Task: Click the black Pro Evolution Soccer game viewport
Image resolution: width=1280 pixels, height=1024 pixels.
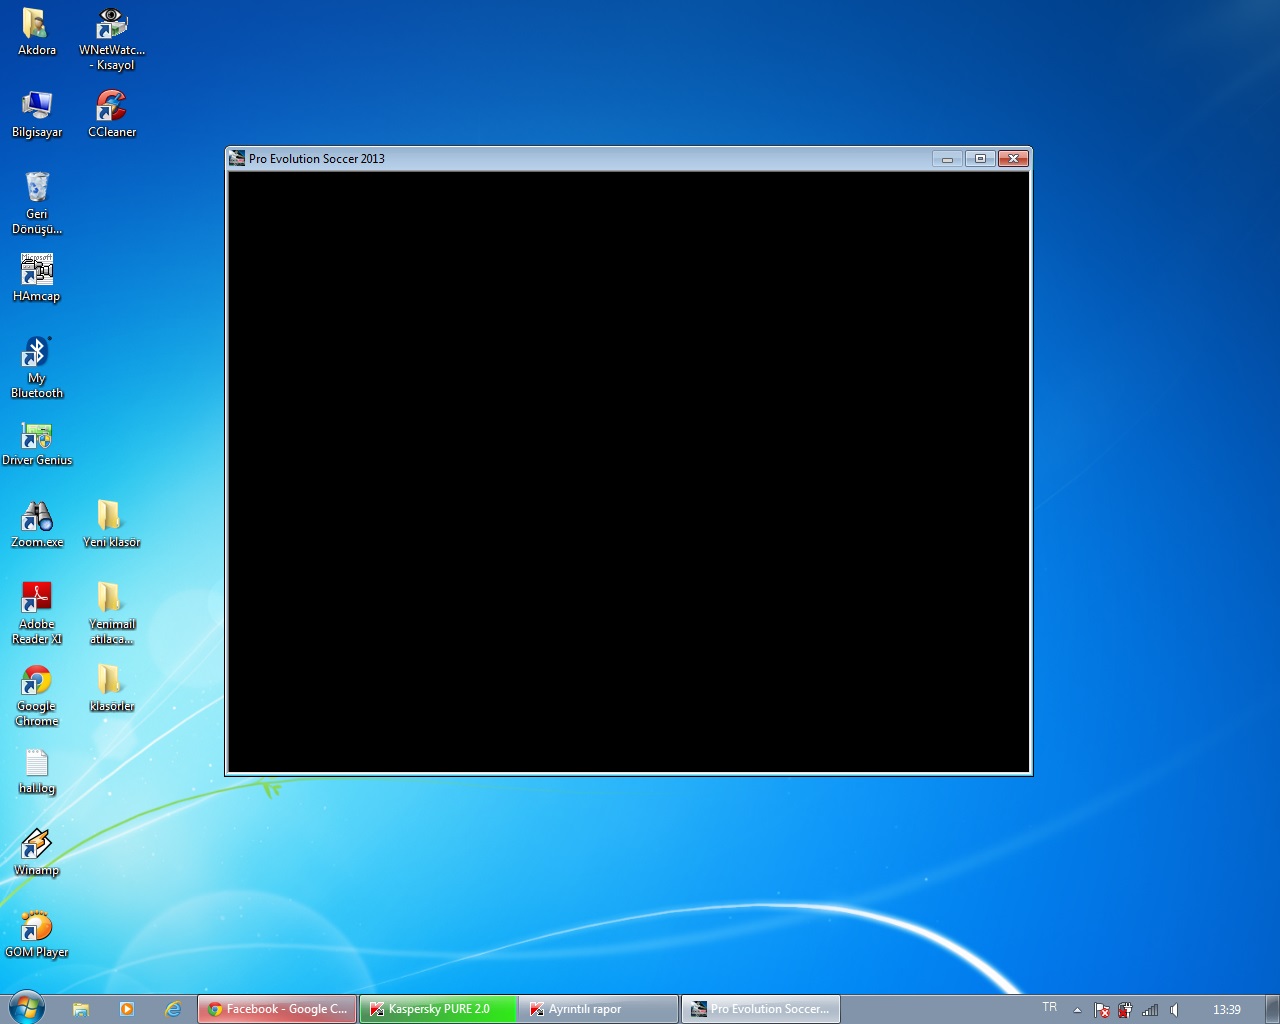Action: pyautogui.click(x=629, y=471)
